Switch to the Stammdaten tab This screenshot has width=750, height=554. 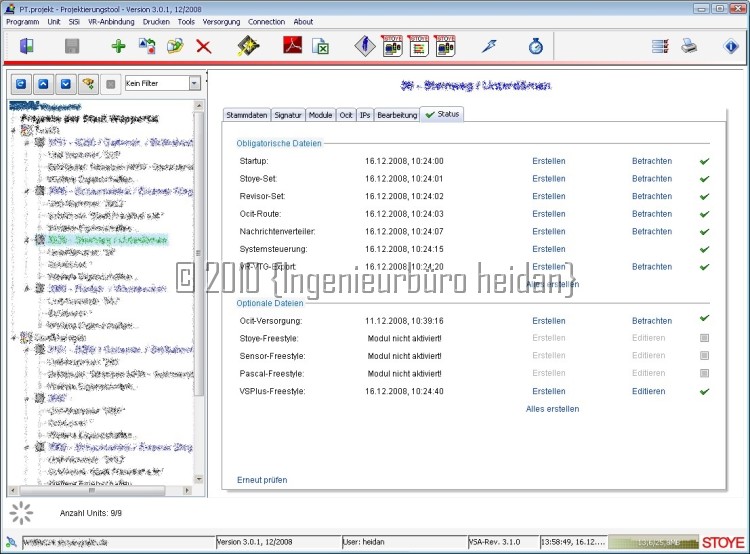246,115
